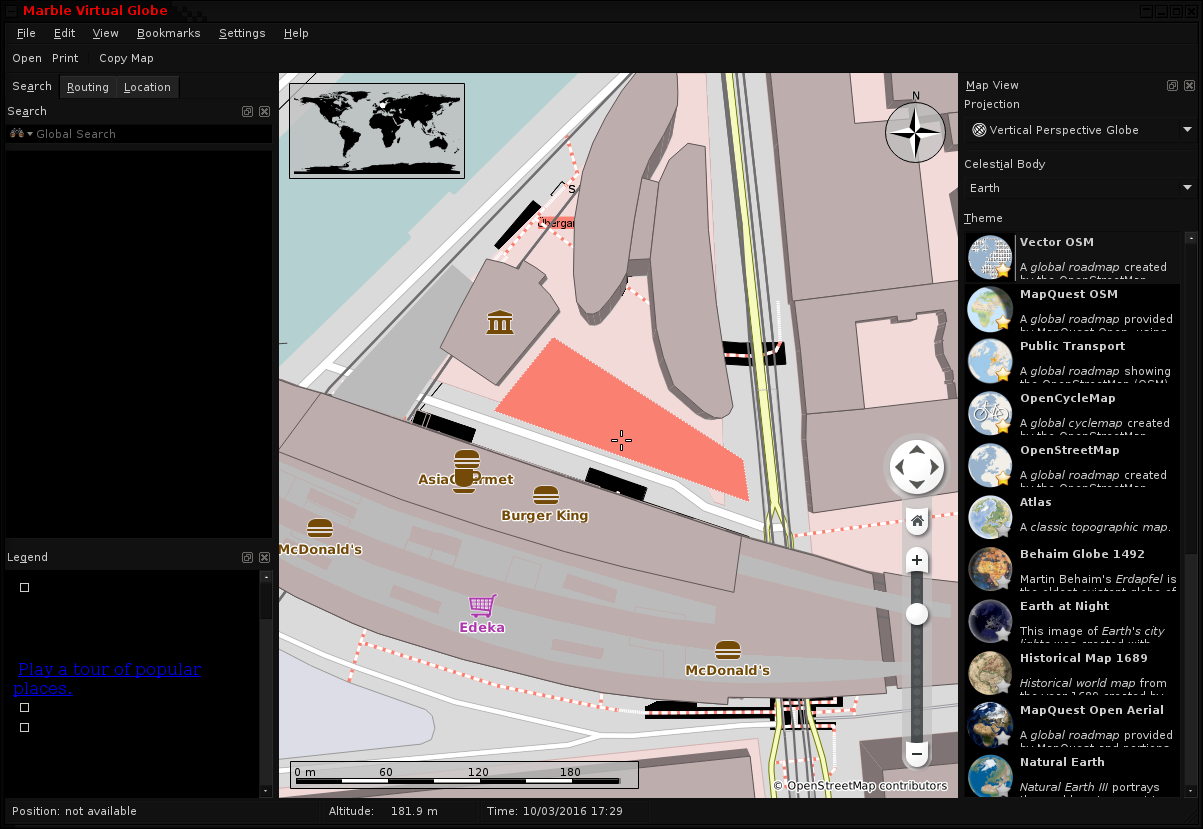Viewport: 1203px width, 829px height.
Task: Open the Projection dropdown
Action: click(x=1081, y=130)
